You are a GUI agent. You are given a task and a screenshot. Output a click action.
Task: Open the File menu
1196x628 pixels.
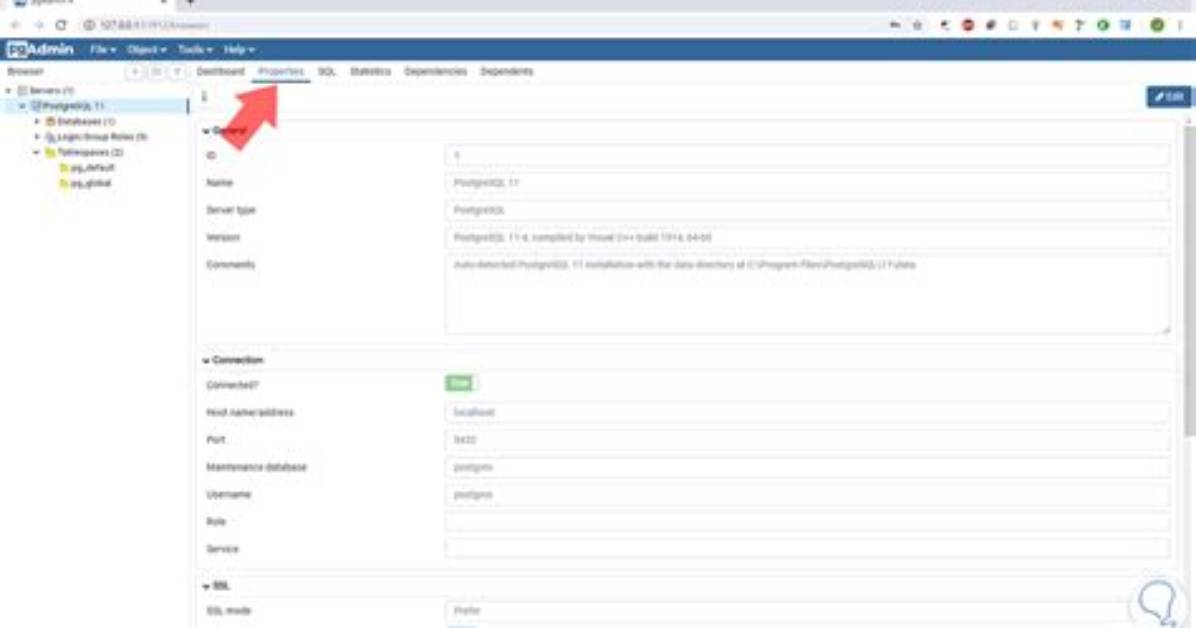click(103, 50)
